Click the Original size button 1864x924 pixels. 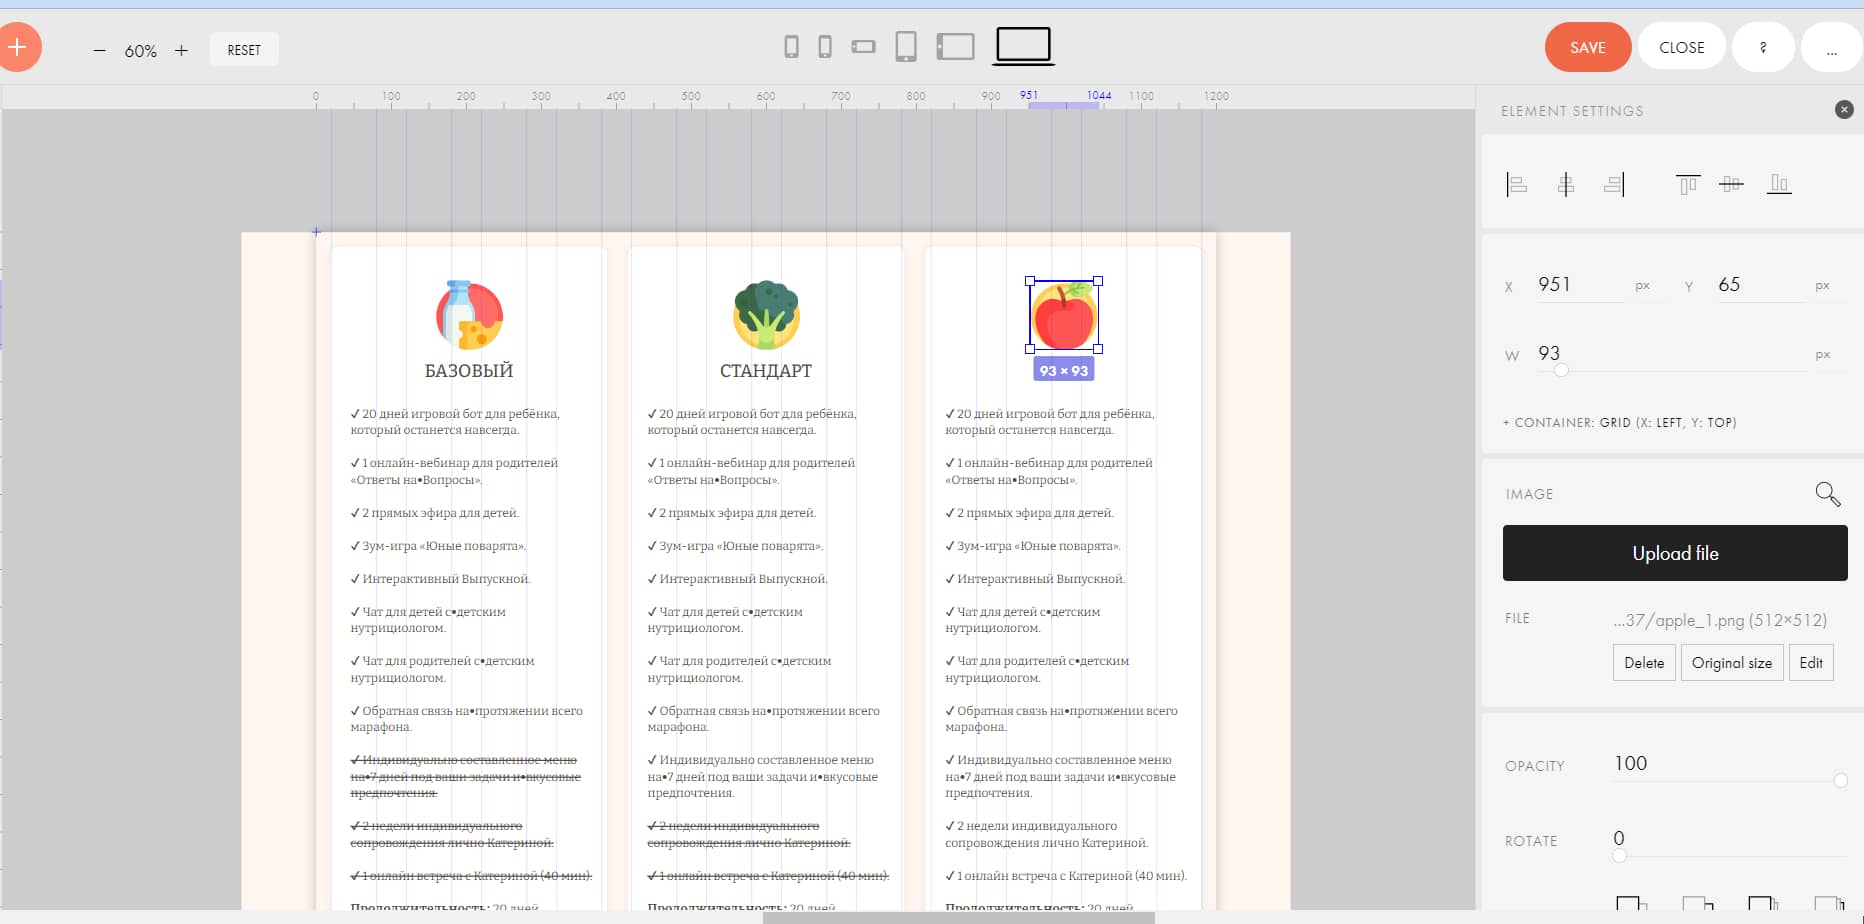point(1732,663)
